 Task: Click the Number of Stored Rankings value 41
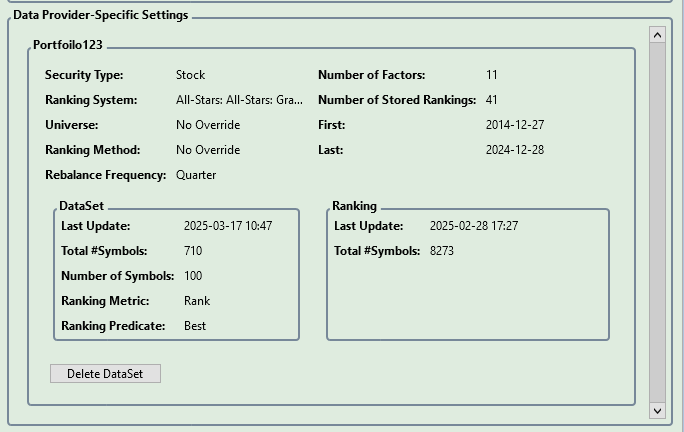tap(492, 100)
